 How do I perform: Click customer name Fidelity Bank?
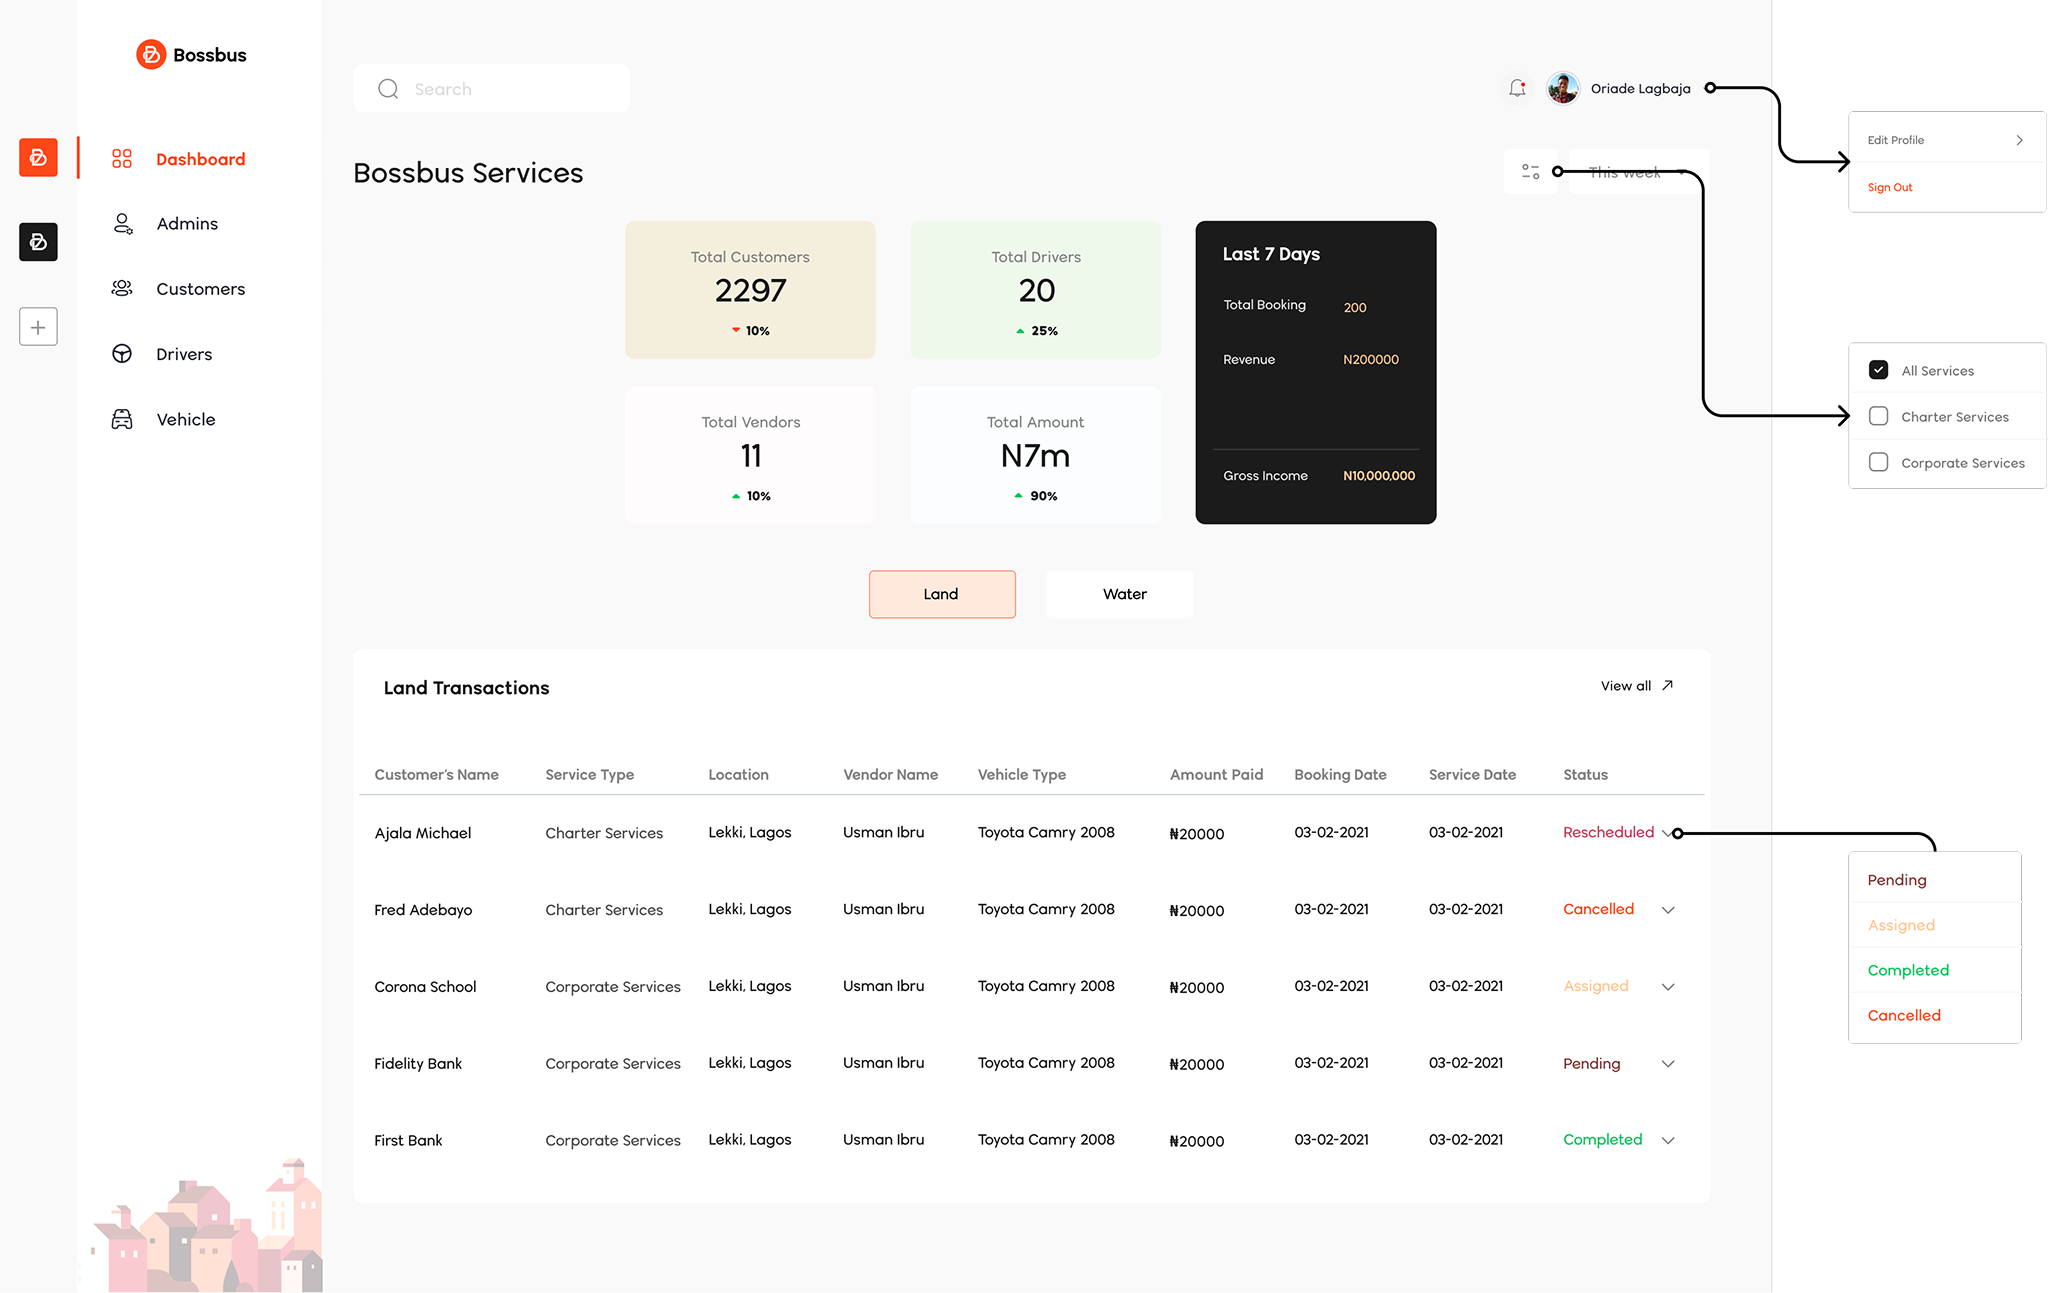418,1064
